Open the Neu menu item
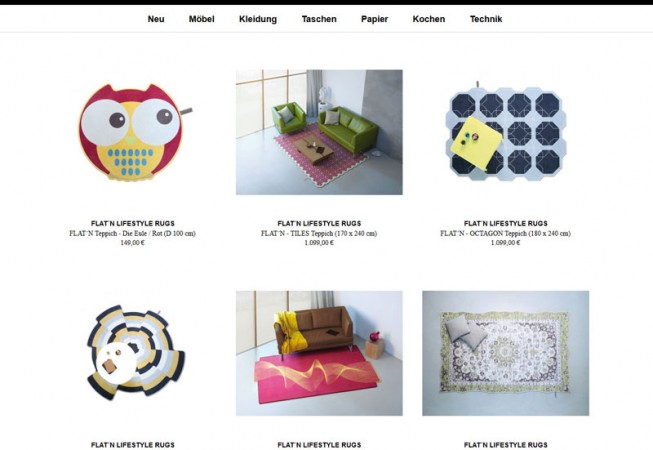The width and height of the screenshot is (653, 450). point(156,19)
